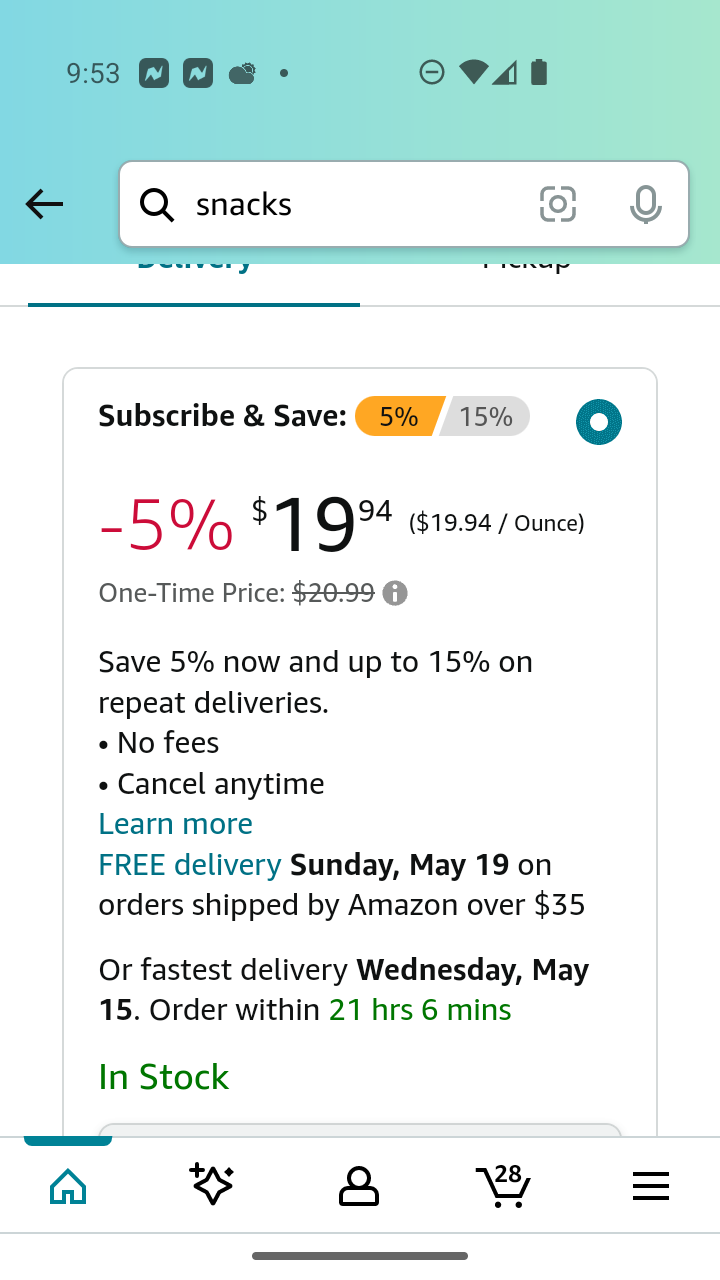This screenshot has width=720, height=1280.
Task: Open the account profile icon
Action: pos(359,1186)
